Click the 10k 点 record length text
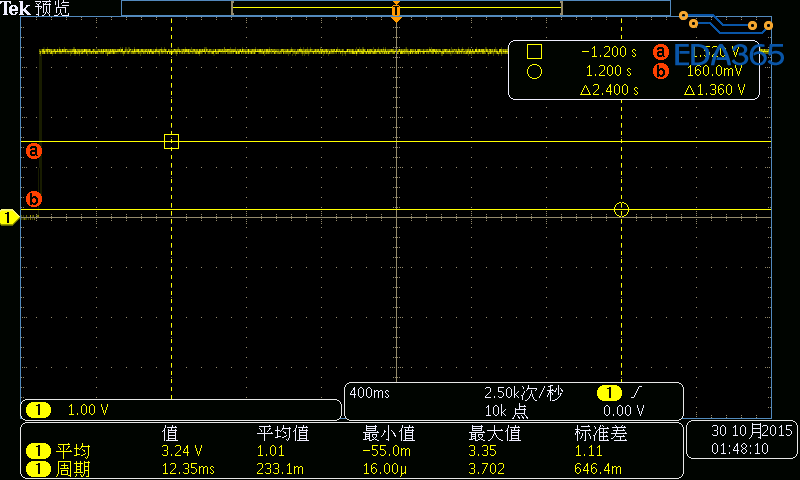800x480 pixels. [x=506, y=411]
